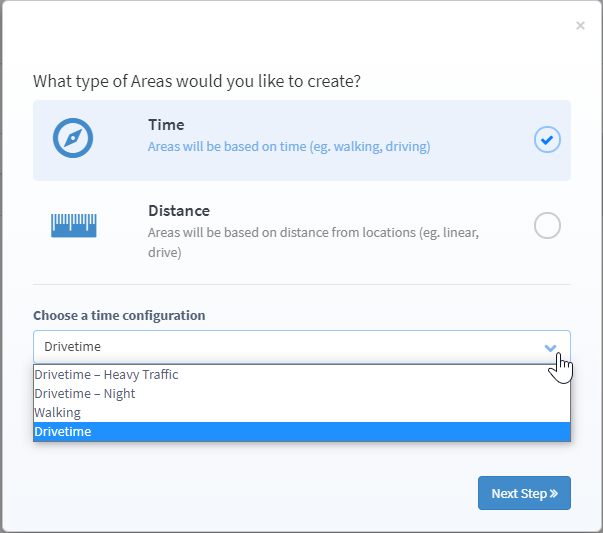
Task: Close the dialog with the X icon
Action: click(580, 26)
